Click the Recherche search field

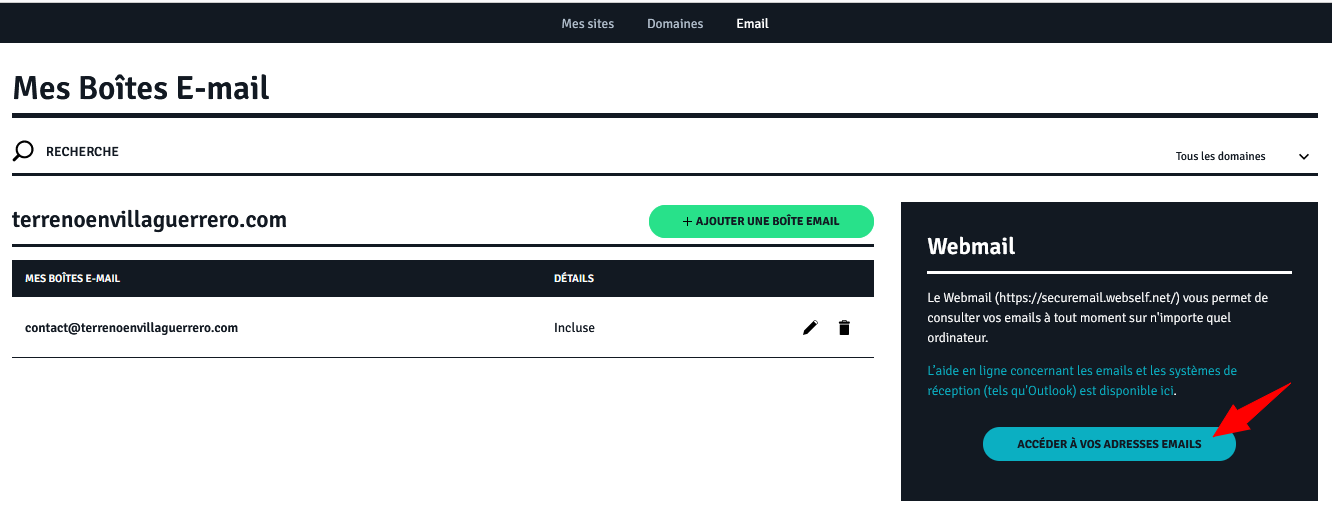[x=82, y=152]
